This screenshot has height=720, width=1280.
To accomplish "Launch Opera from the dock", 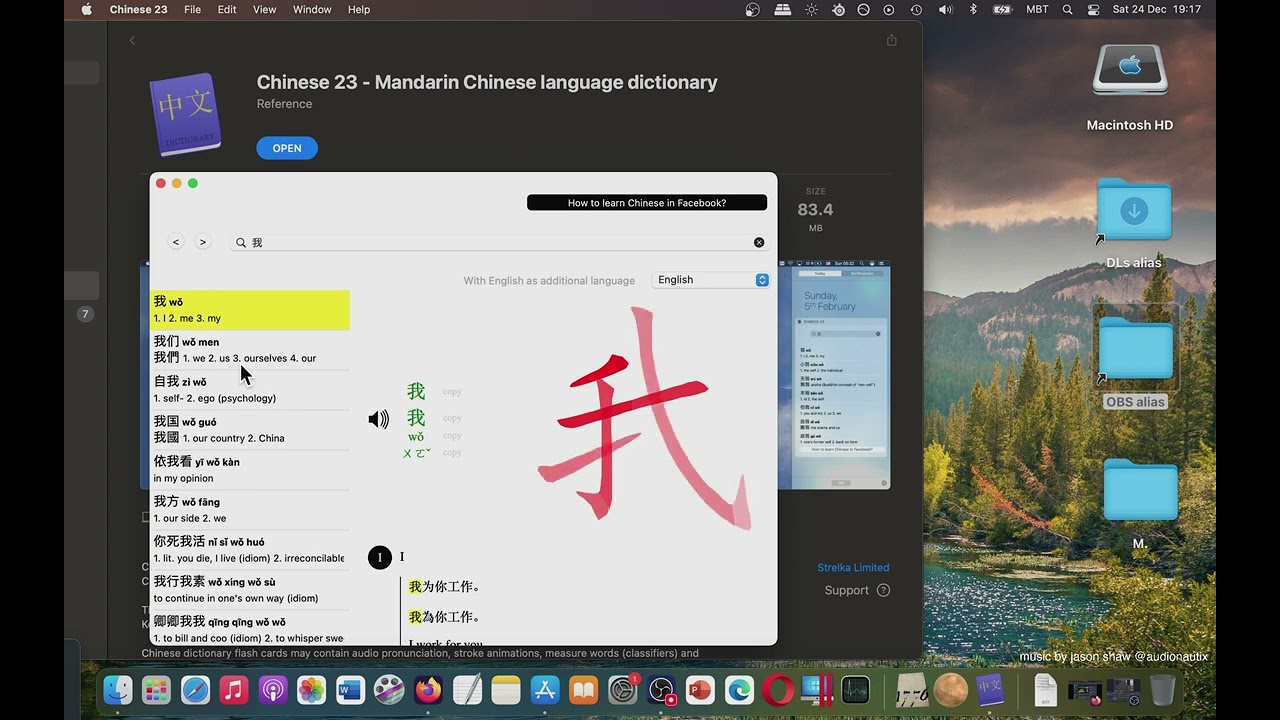I will click(778, 690).
